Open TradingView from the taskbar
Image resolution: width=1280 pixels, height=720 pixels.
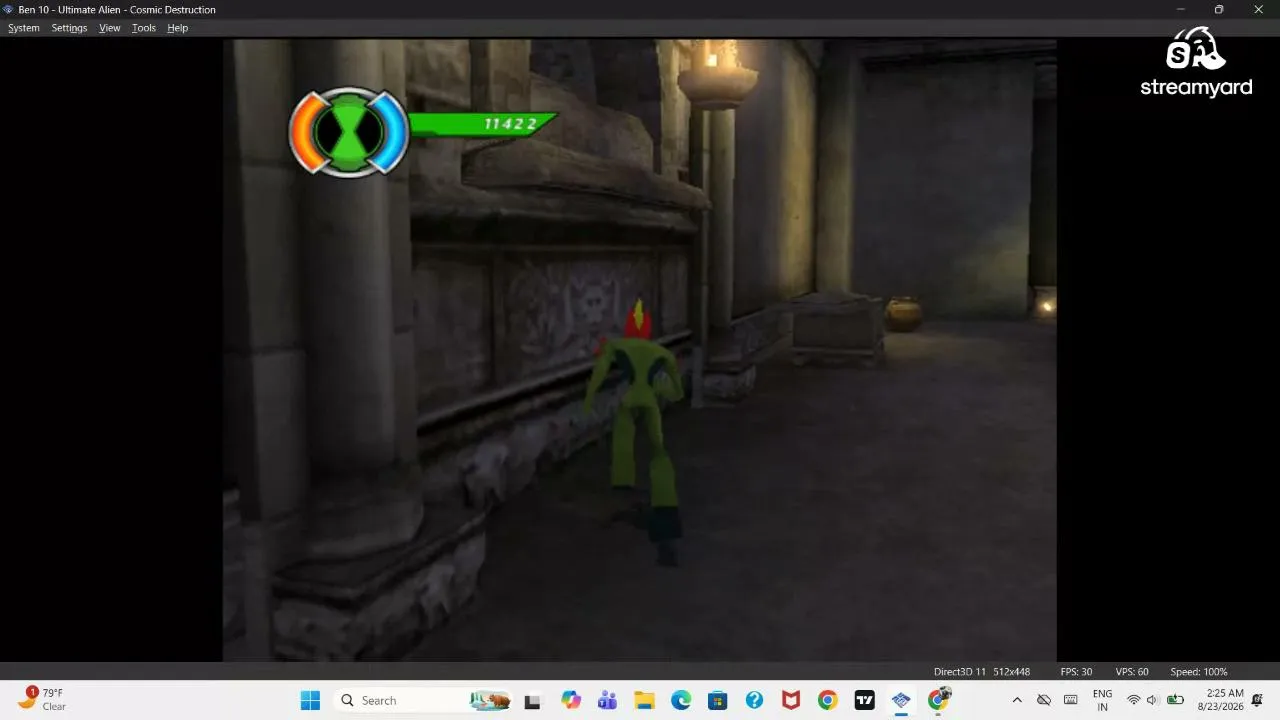(x=864, y=700)
